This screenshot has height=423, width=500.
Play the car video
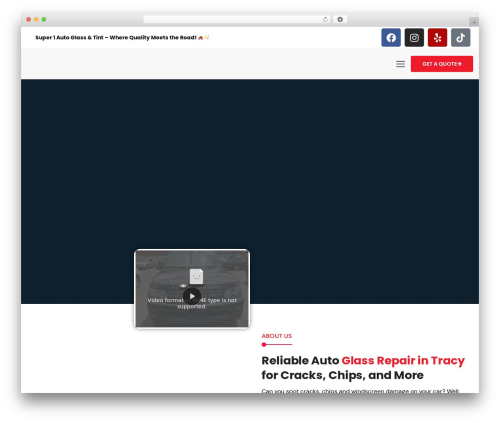[192, 296]
